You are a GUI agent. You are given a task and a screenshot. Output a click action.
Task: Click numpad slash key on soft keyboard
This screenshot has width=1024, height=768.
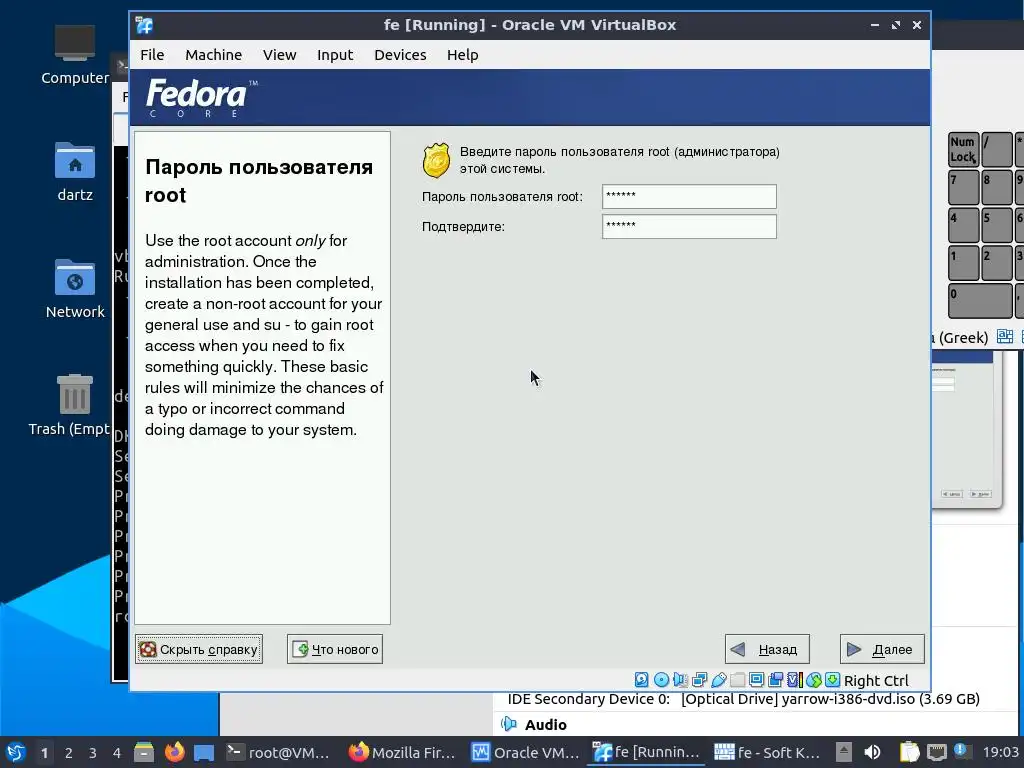click(997, 150)
